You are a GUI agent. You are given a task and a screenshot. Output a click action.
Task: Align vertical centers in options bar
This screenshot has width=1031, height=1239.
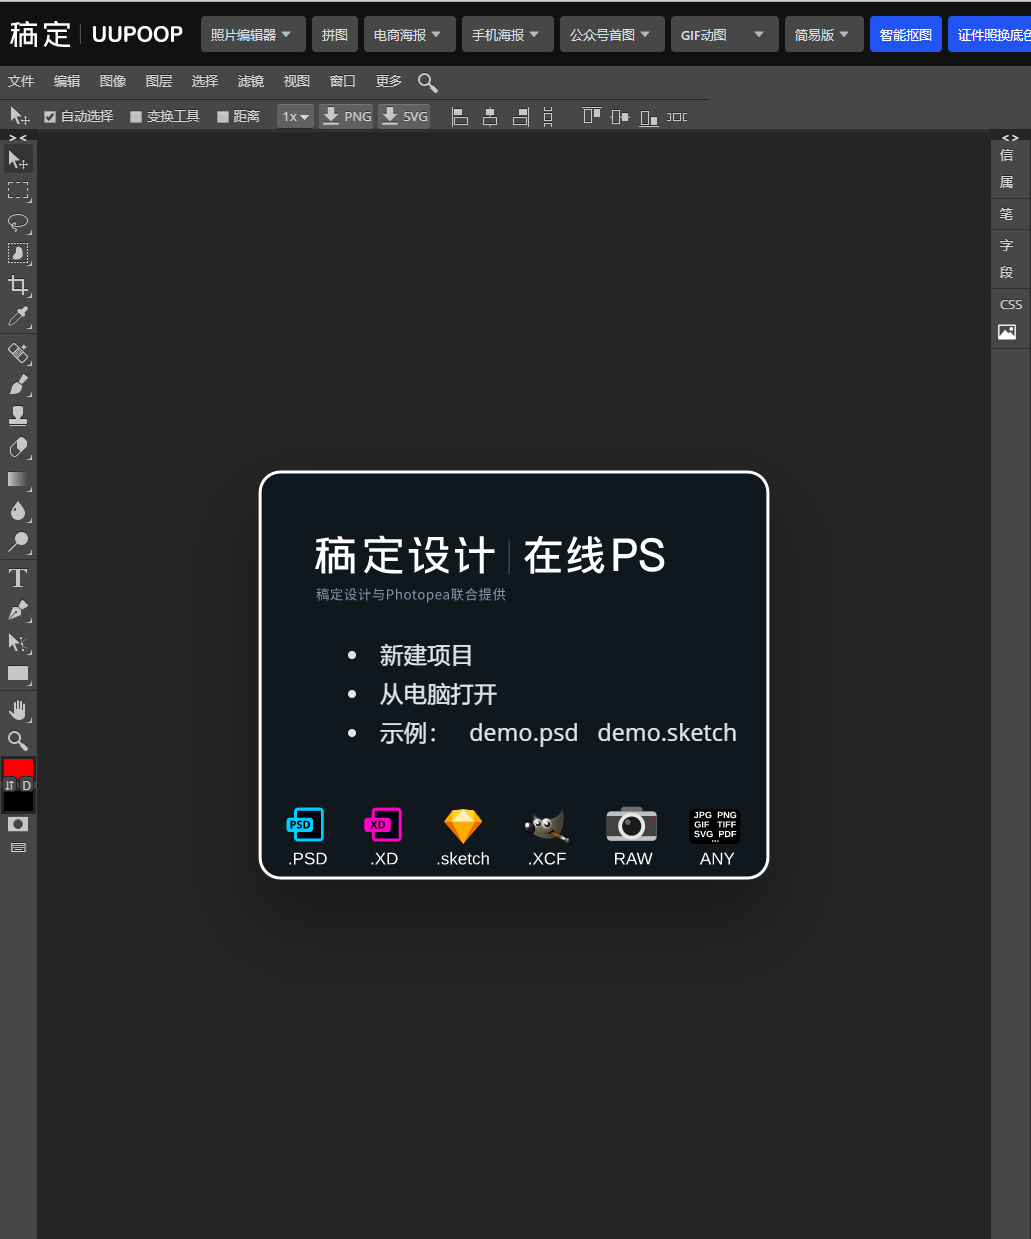point(620,117)
